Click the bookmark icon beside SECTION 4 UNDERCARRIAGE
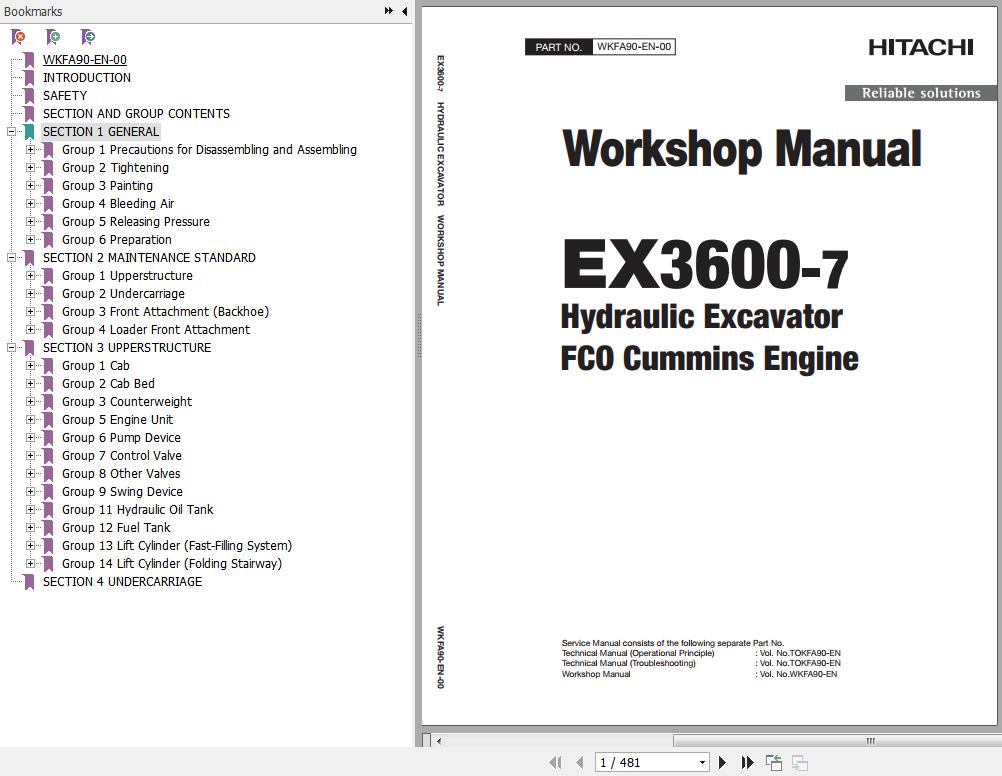Image resolution: width=1002 pixels, height=776 pixels. (29, 582)
